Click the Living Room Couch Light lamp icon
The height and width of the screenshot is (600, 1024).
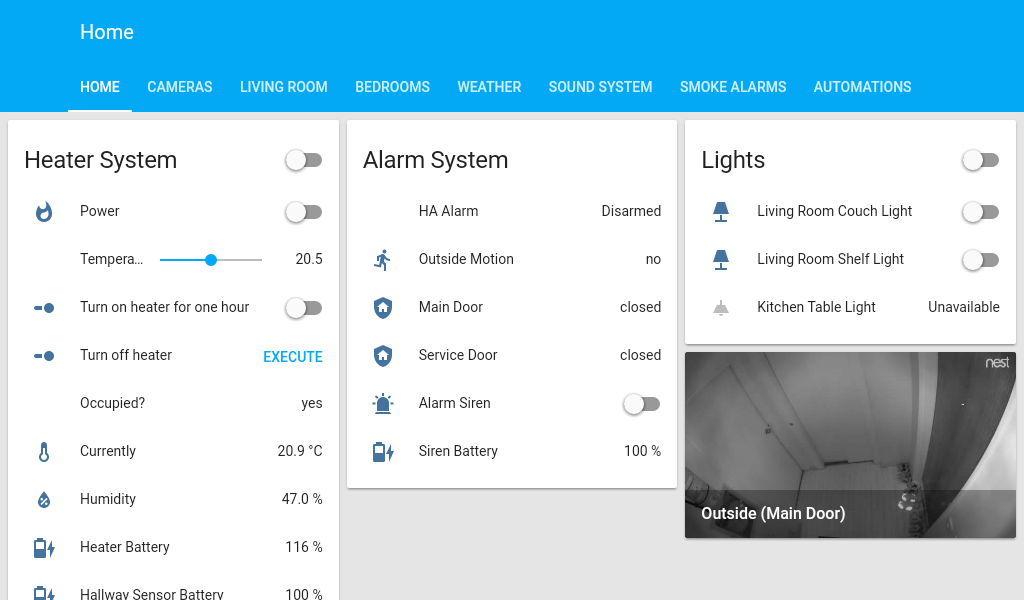[721, 212]
